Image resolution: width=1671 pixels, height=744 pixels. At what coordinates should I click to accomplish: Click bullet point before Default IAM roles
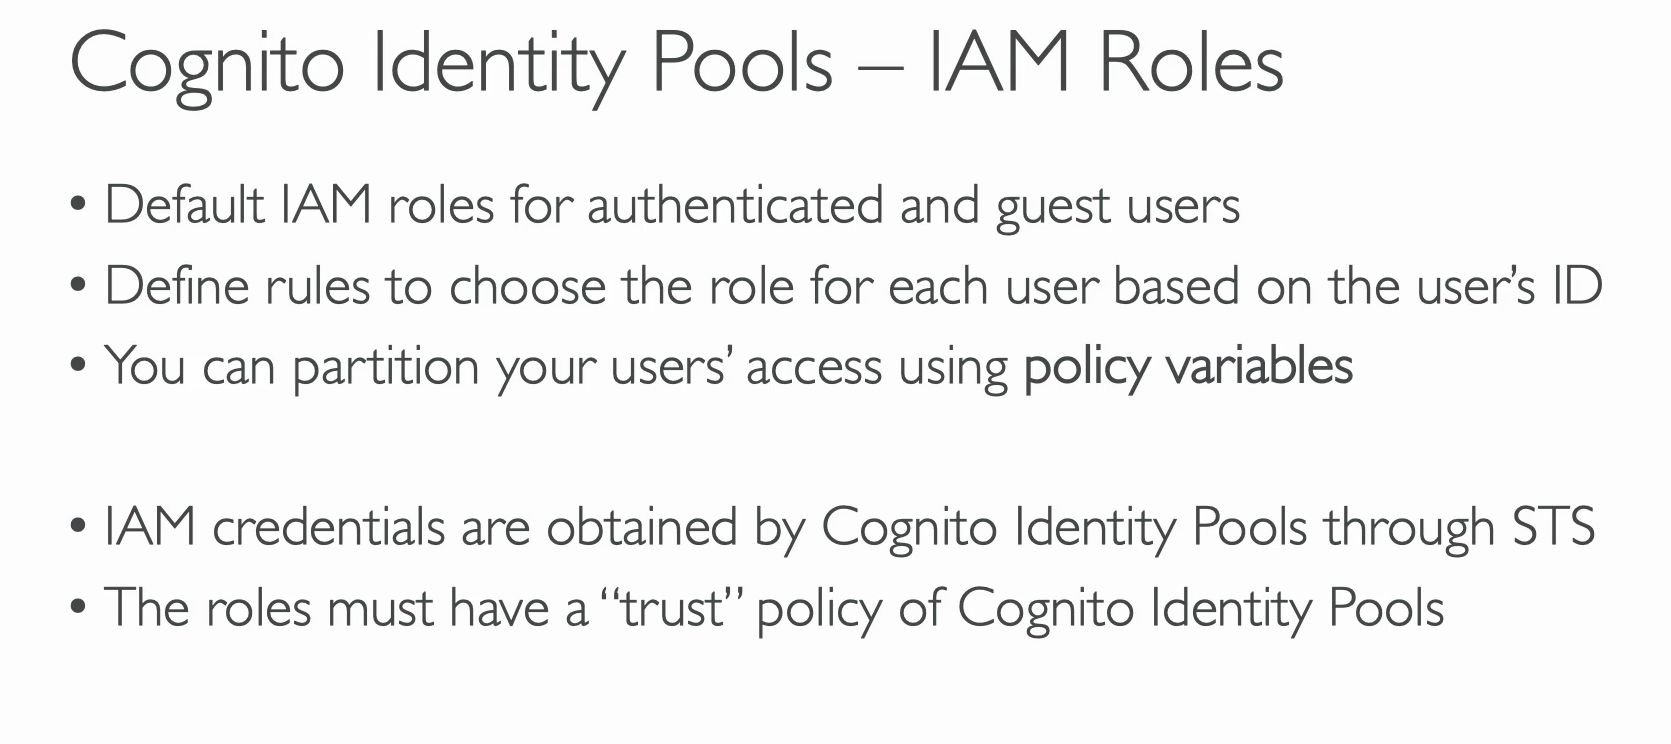[79, 208]
